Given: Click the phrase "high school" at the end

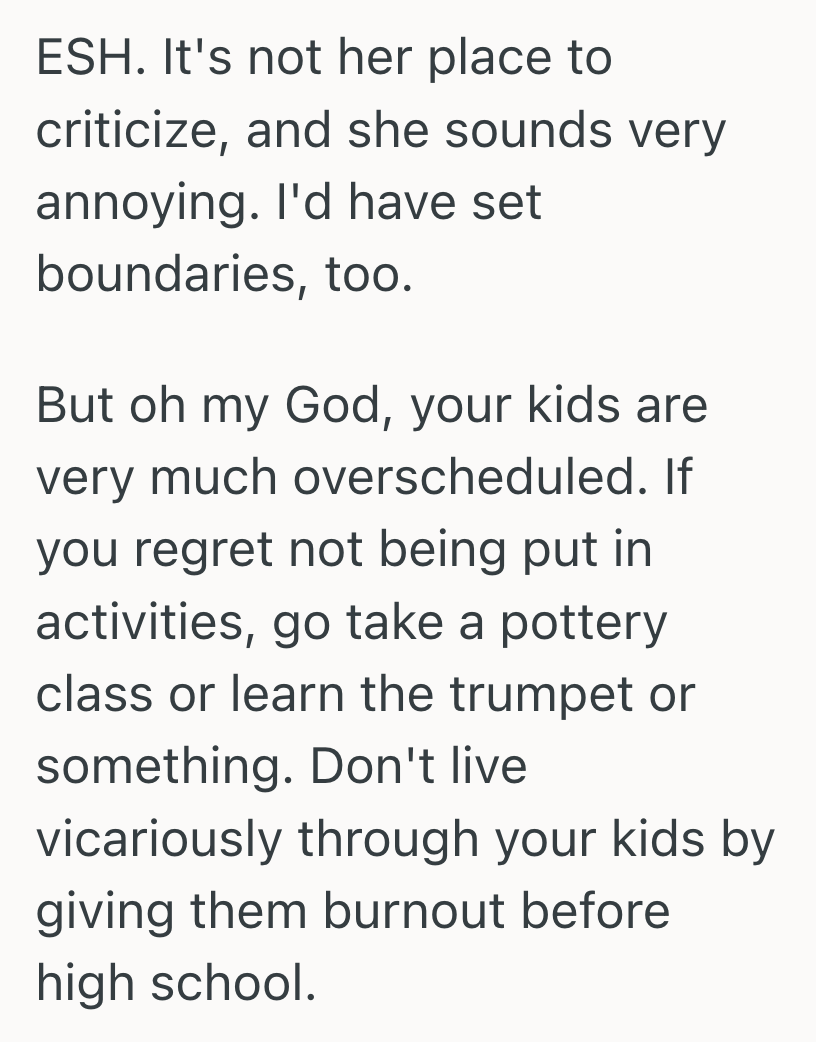Looking at the screenshot, I should pyautogui.click(x=169, y=982).
